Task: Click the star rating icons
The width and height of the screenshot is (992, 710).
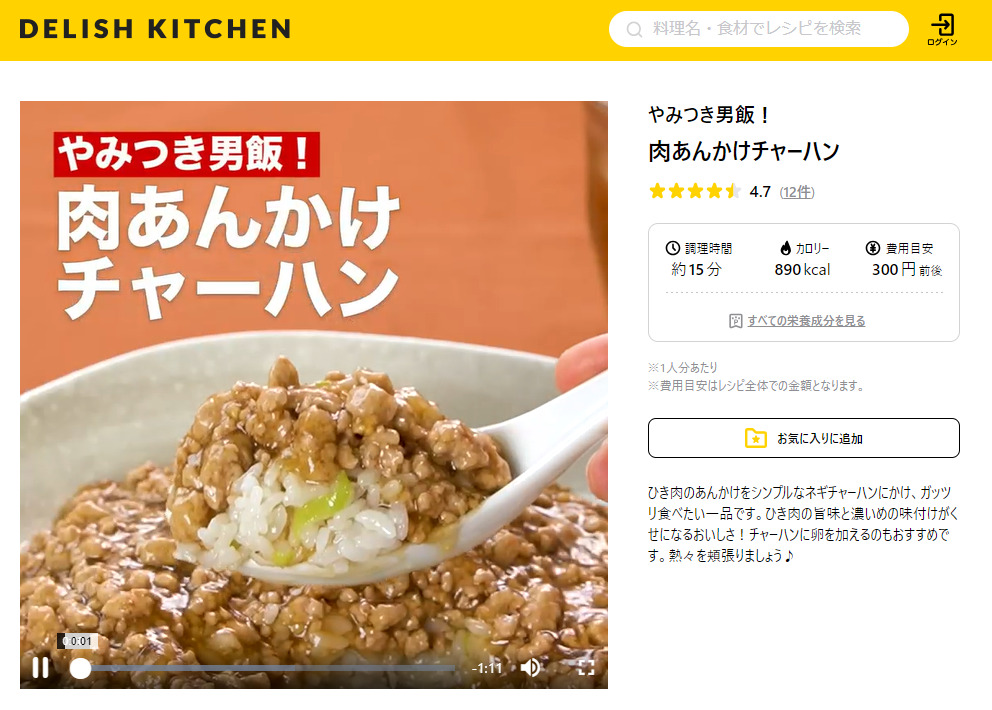Action: [695, 191]
